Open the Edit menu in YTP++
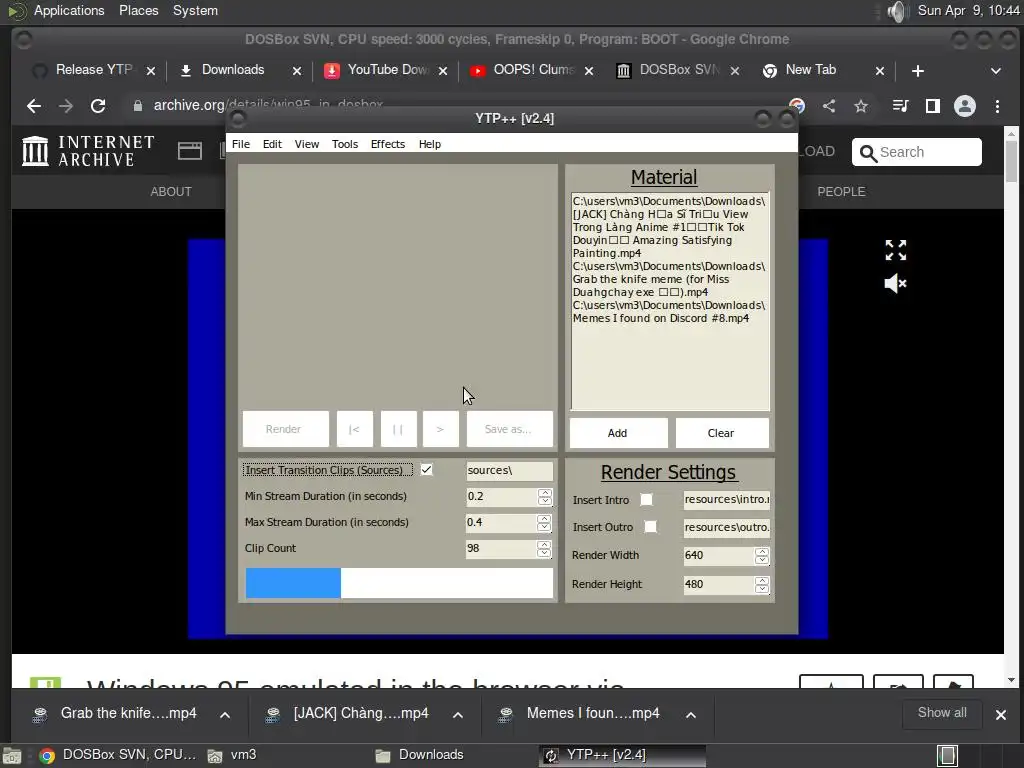 point(272,144)
